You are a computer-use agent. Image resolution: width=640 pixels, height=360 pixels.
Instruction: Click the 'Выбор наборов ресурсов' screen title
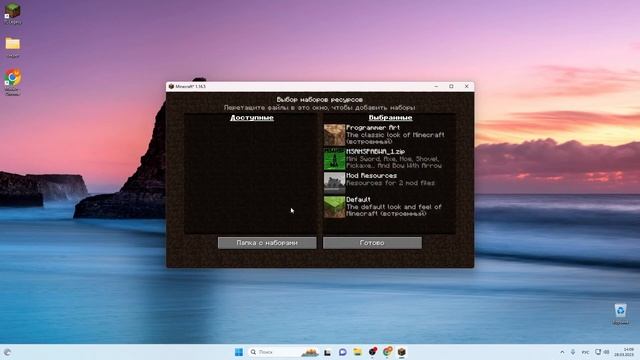coord(320,100)
